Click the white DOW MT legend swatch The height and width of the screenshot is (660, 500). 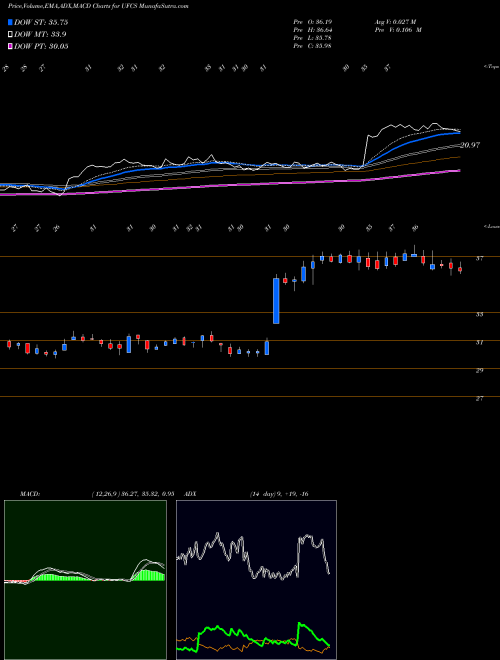(10, 34)
